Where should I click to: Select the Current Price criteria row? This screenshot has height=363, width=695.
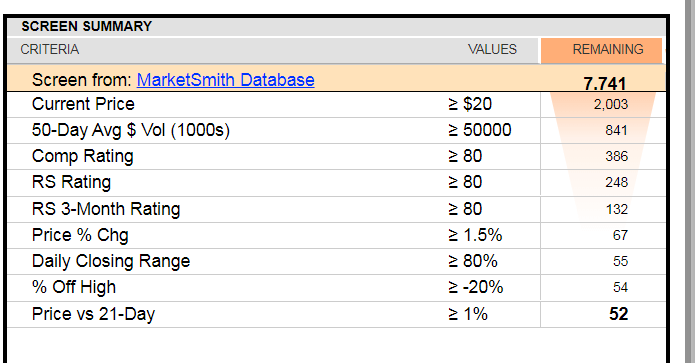[336, 105]
